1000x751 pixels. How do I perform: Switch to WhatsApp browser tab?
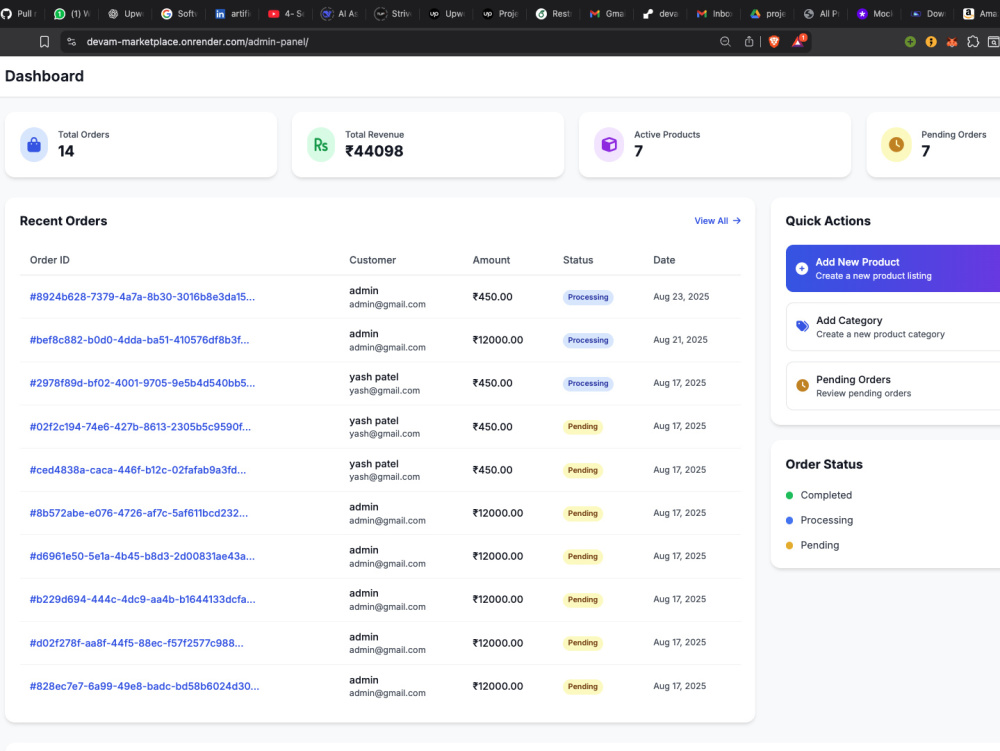click(71, 13)
